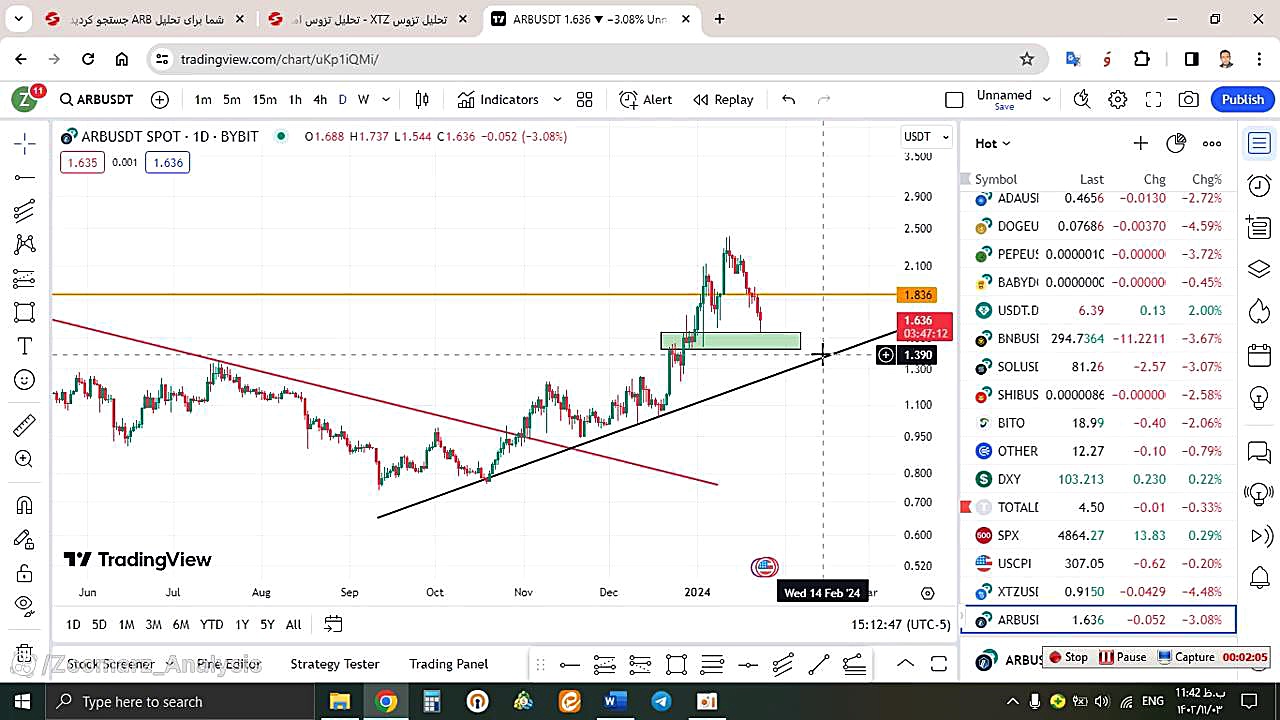Open watchlist more options menu
The height and width of the screenshot is (720, 1280).
coord(1212,143)
